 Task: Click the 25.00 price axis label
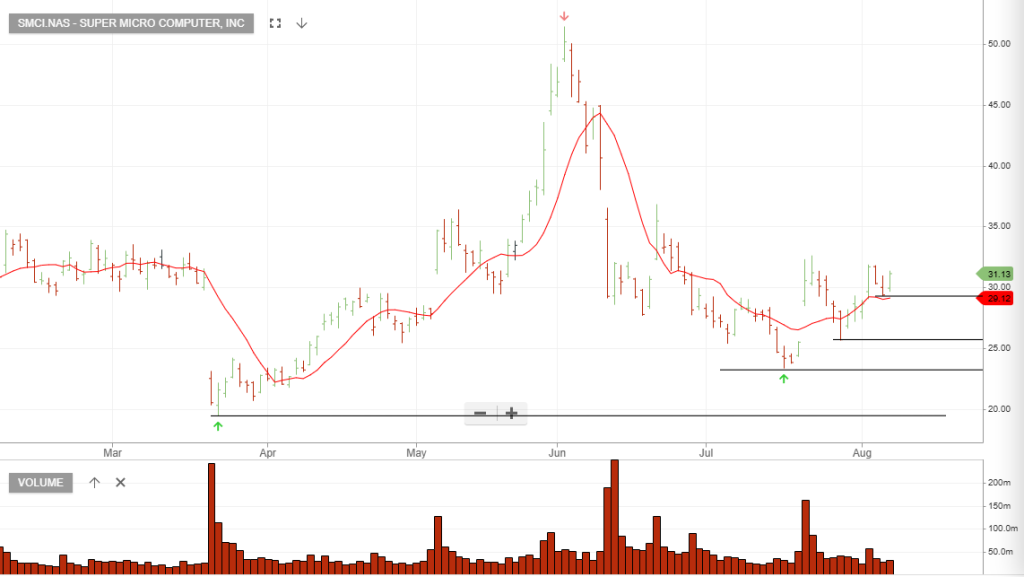pos(999,348)
